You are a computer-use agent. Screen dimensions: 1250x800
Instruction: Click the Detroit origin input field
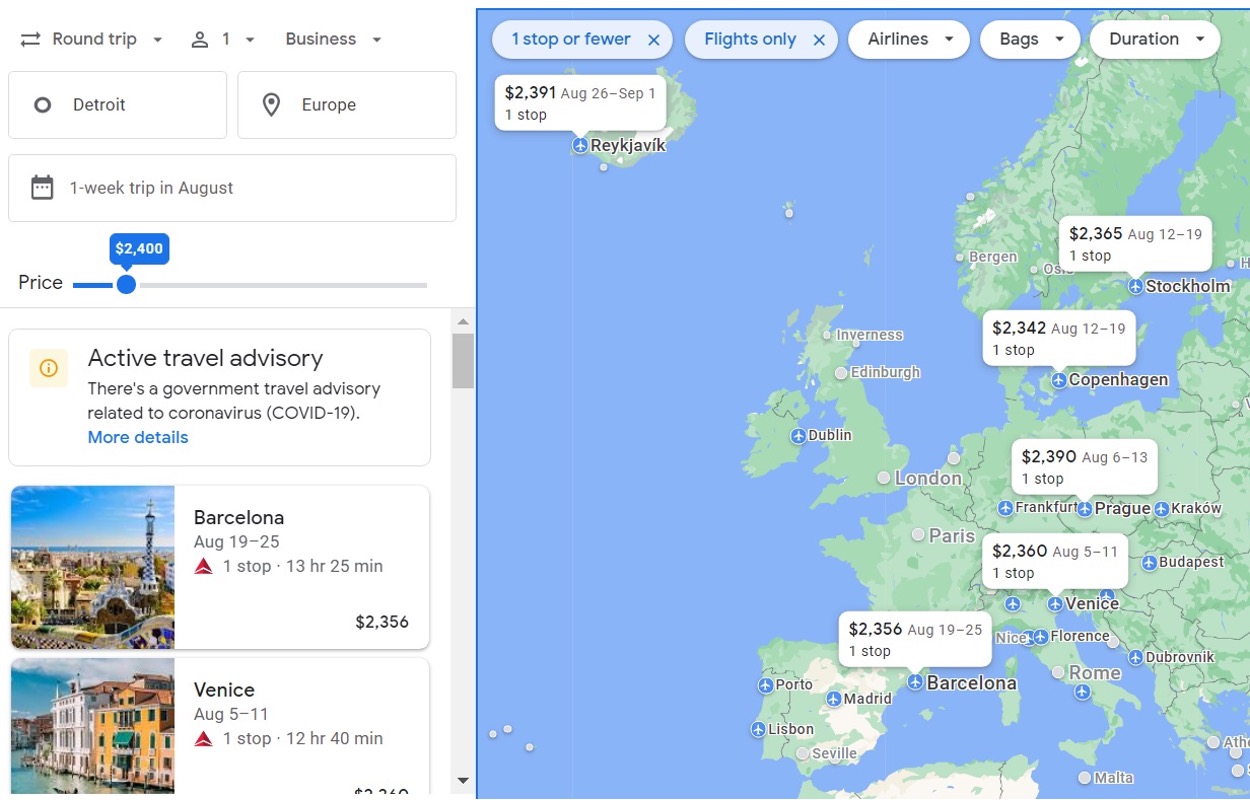(117, 105)
